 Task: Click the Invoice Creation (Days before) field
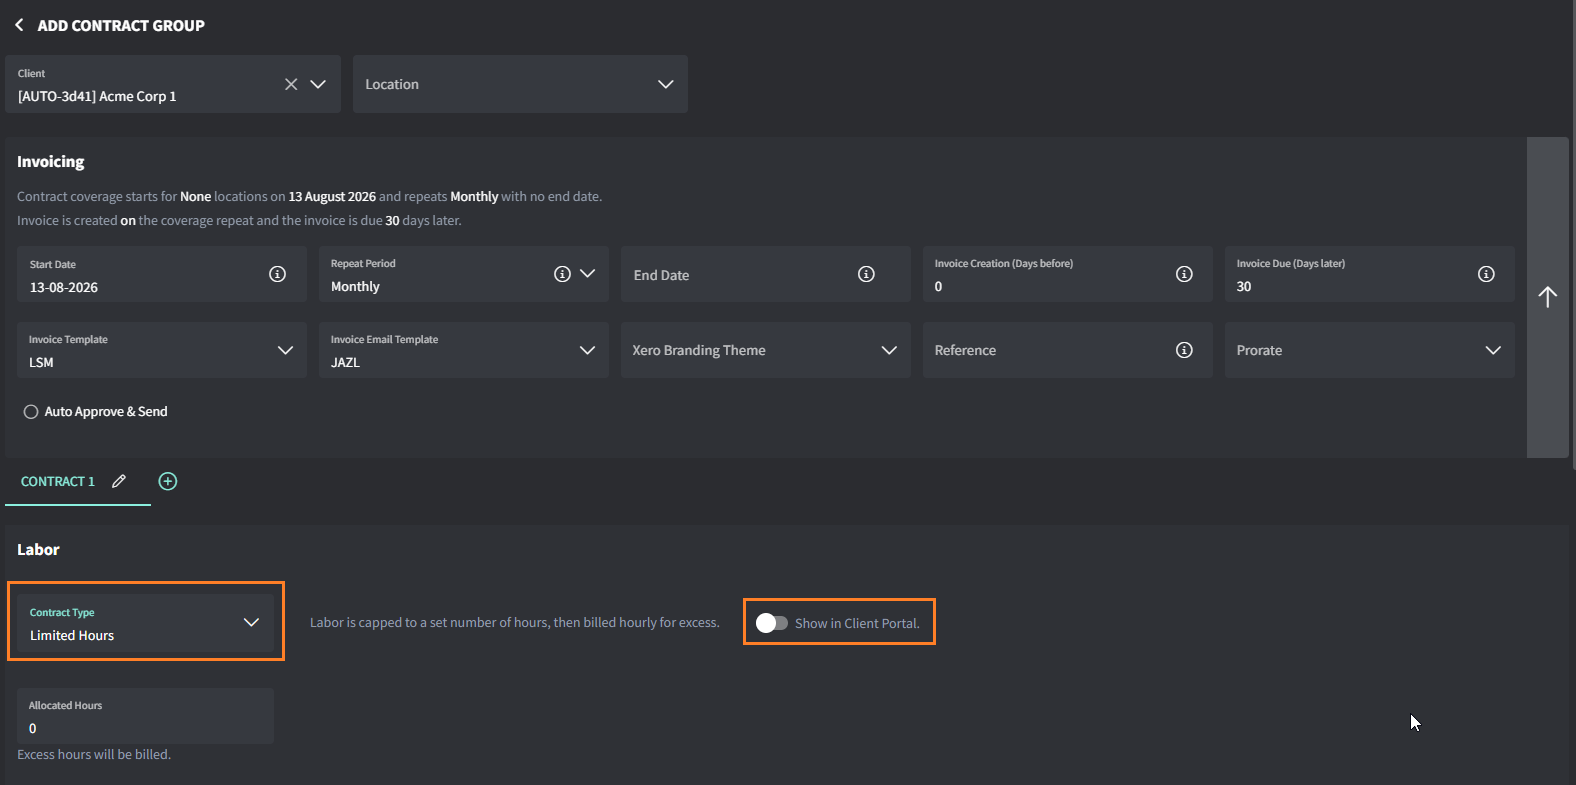point(1068,274)
